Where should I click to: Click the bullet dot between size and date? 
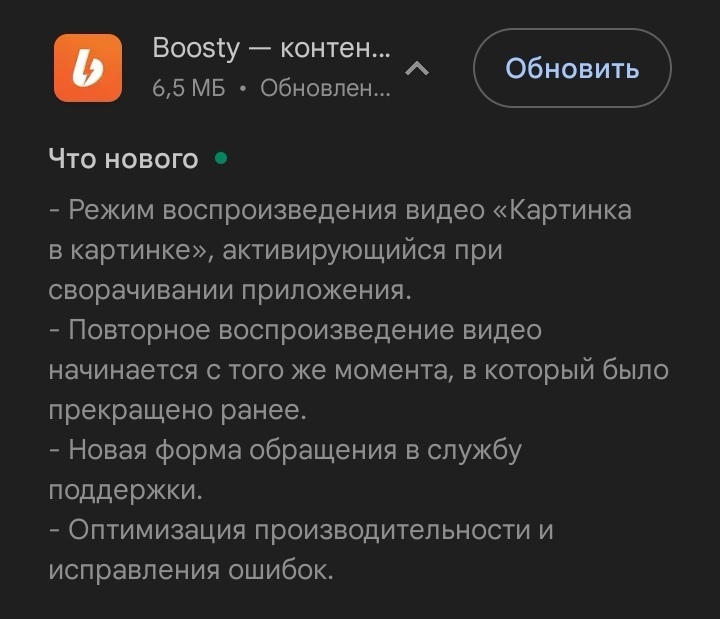click(x=242, y=88)
